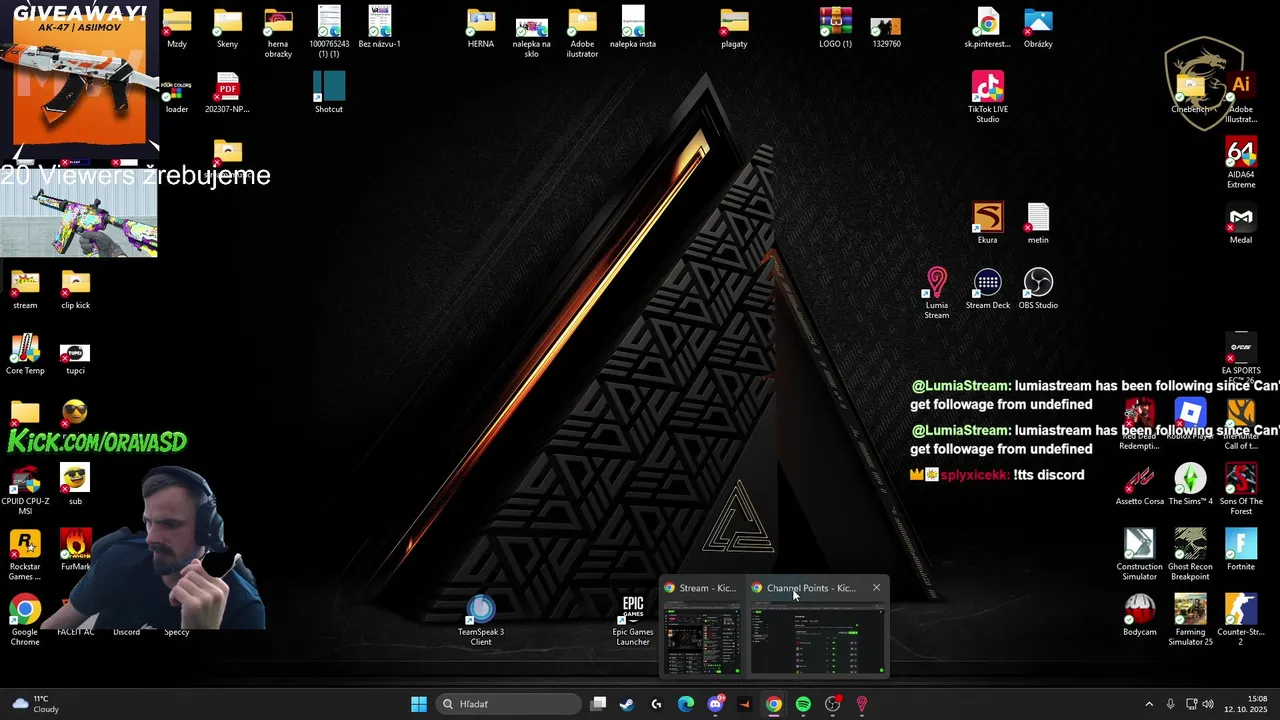The width and height of the screenshot is (1280, 720).
Task: Open the Medal app shortcut
Action: coord(1241,223)
